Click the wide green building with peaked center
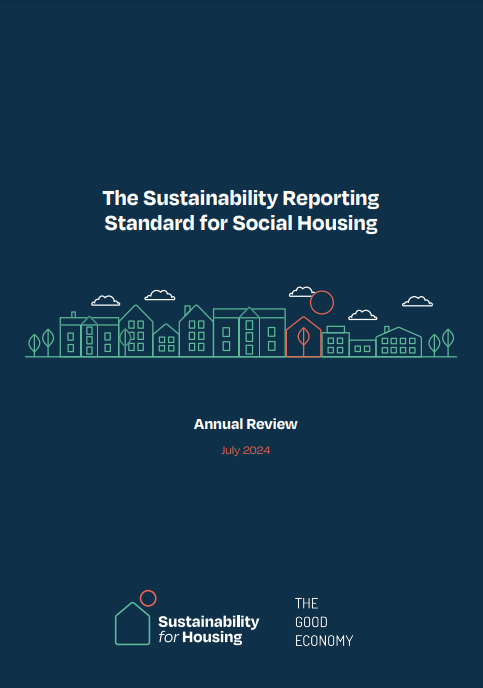483x688 pixels. pos(249,332)
